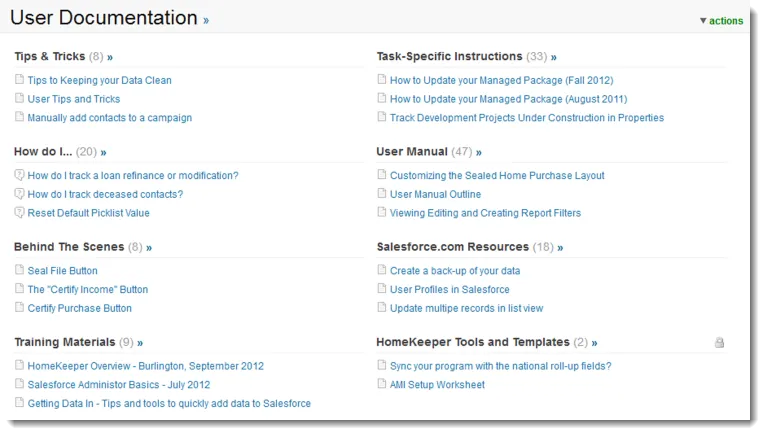Open Reset Default Picklist Value article
Screen dimensions: 765x435
(88, 213)
